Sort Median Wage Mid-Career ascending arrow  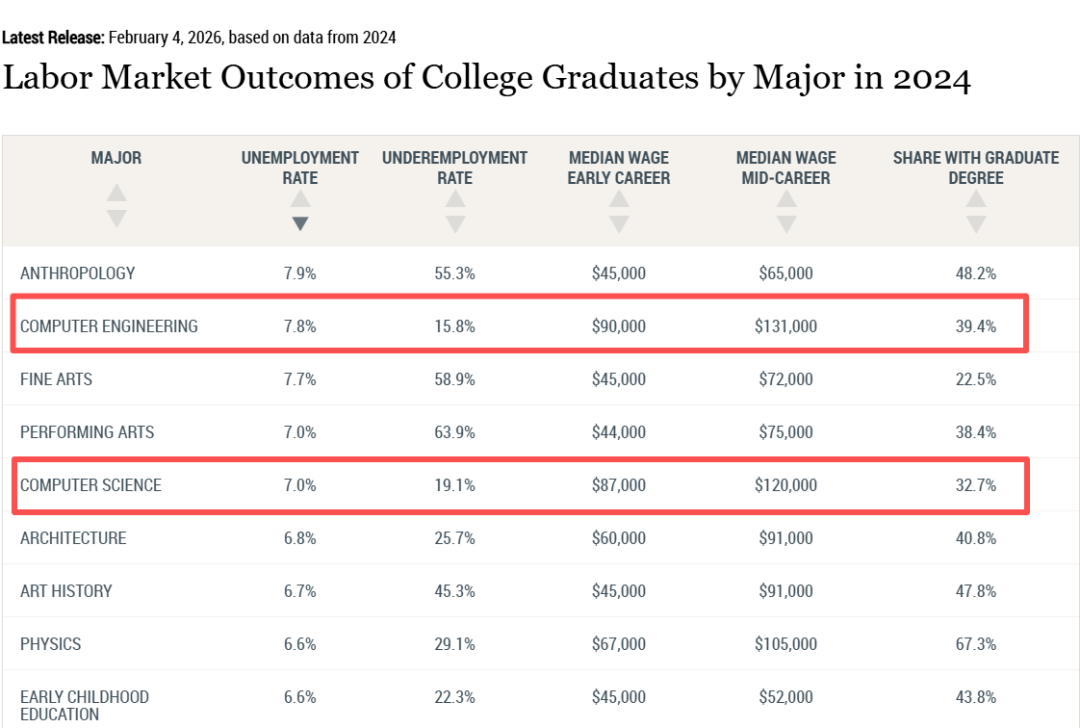[x=786, y=199]
